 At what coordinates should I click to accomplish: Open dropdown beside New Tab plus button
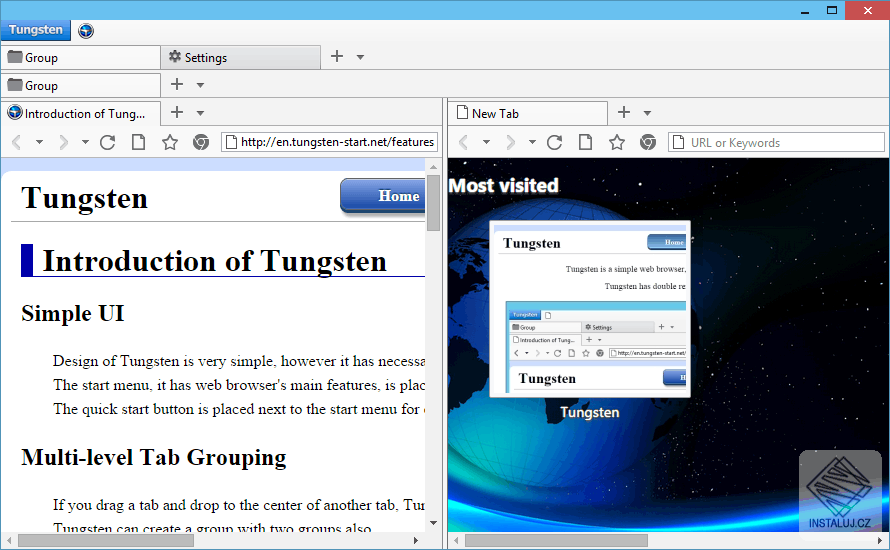click(647, 113)
